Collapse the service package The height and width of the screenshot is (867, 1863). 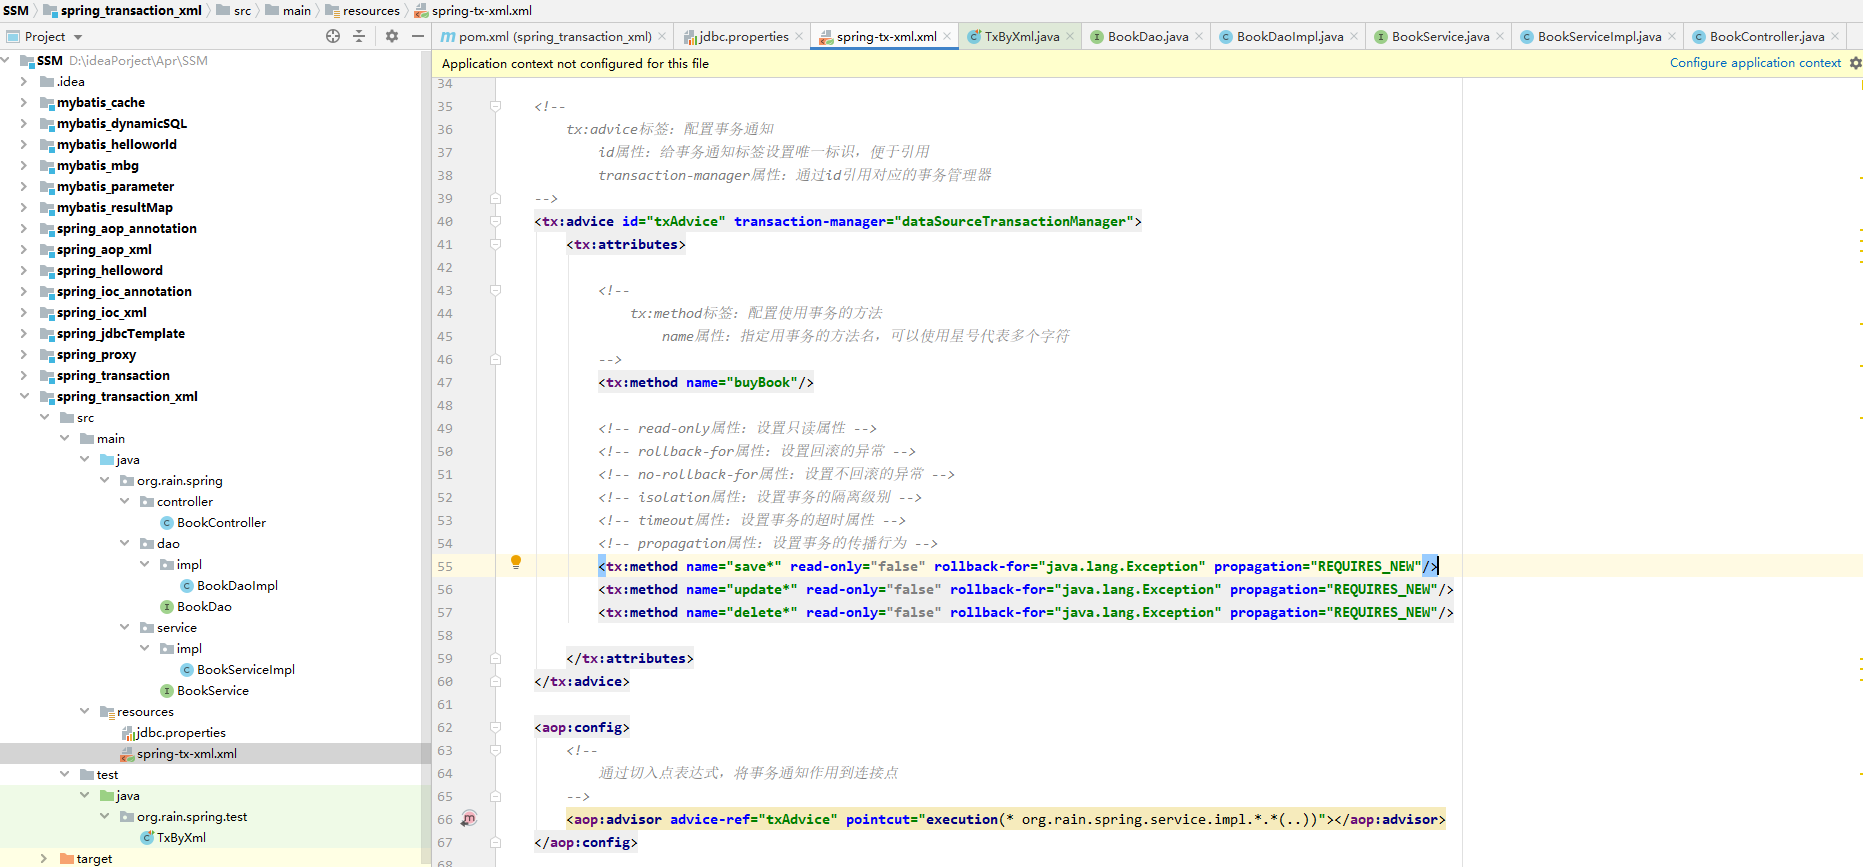(x=124, y=627)
